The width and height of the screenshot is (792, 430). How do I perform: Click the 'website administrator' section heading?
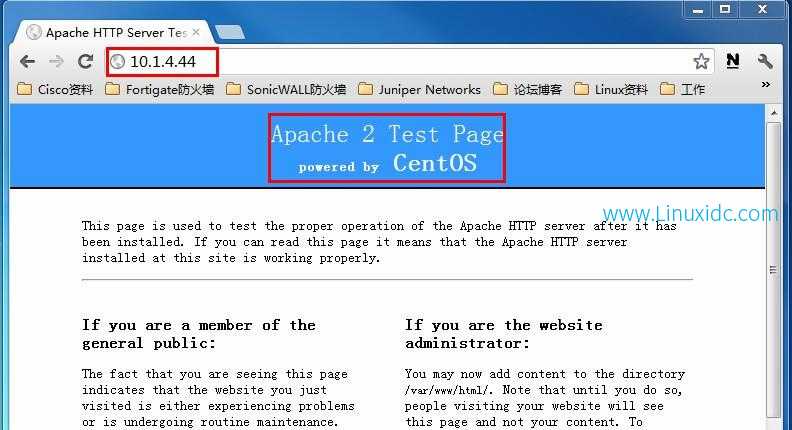[x=504, y=334]
